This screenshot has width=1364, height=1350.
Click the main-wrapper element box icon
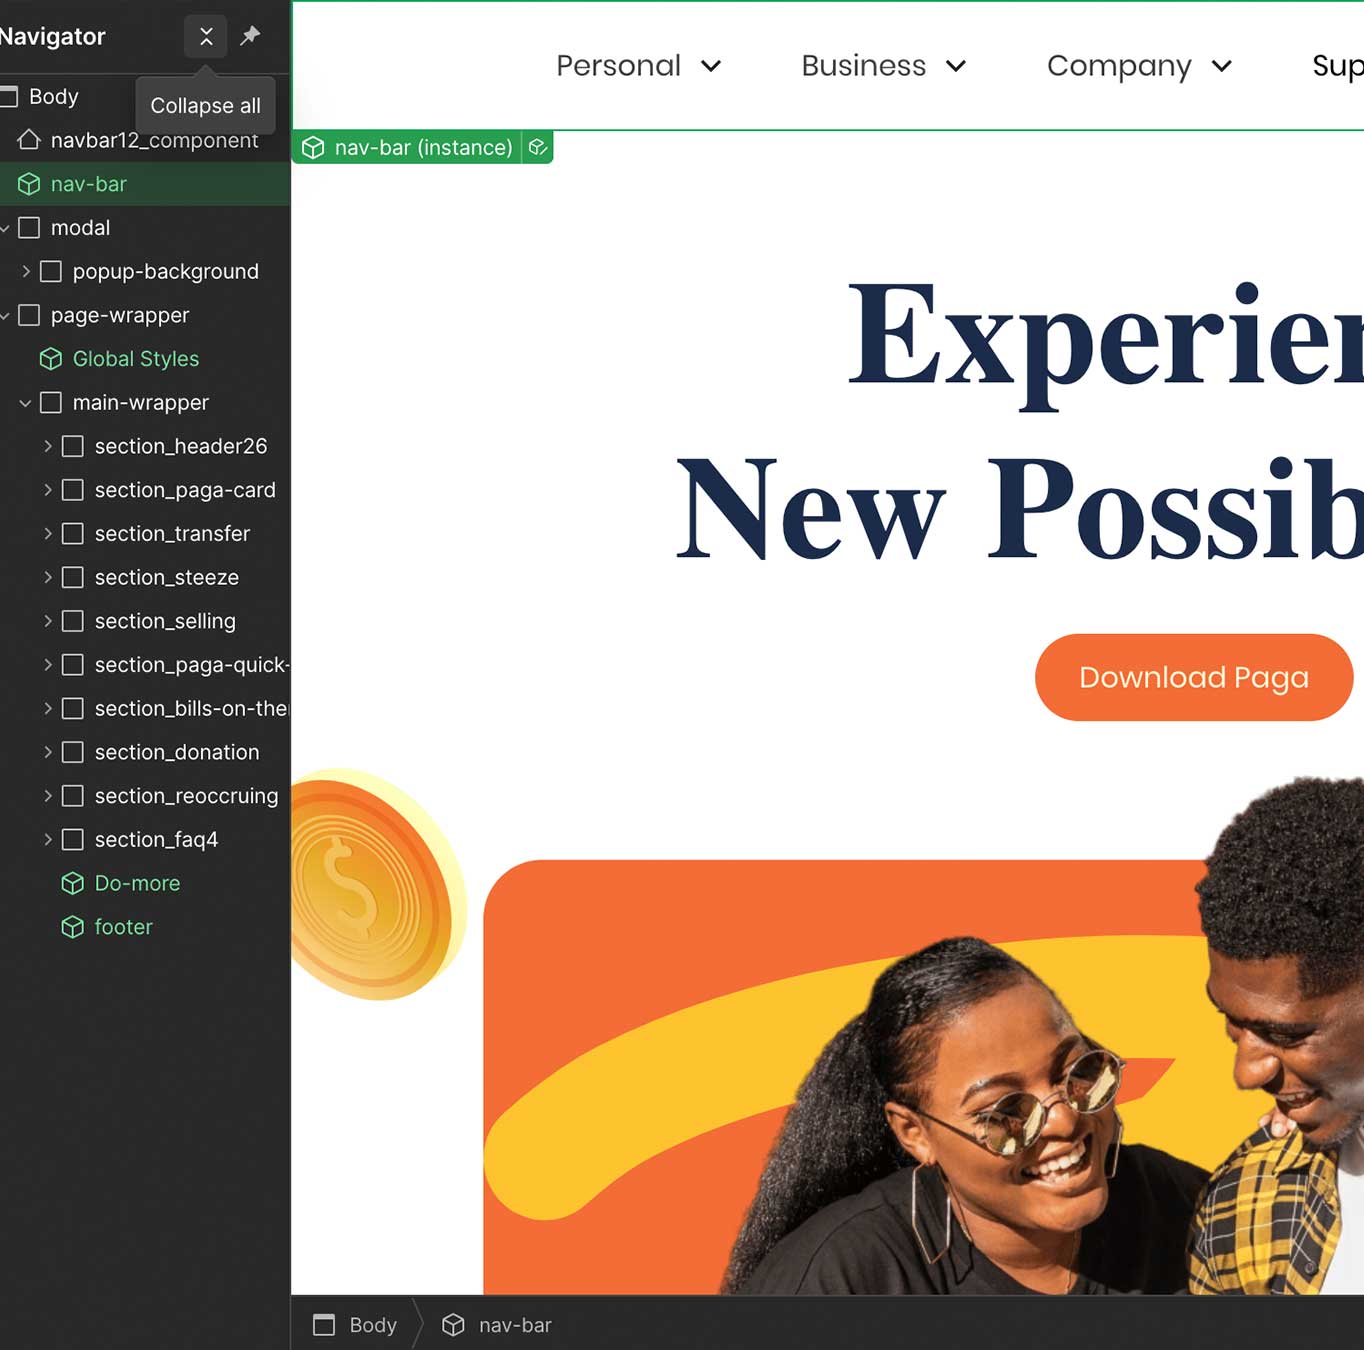coord(51,403)
